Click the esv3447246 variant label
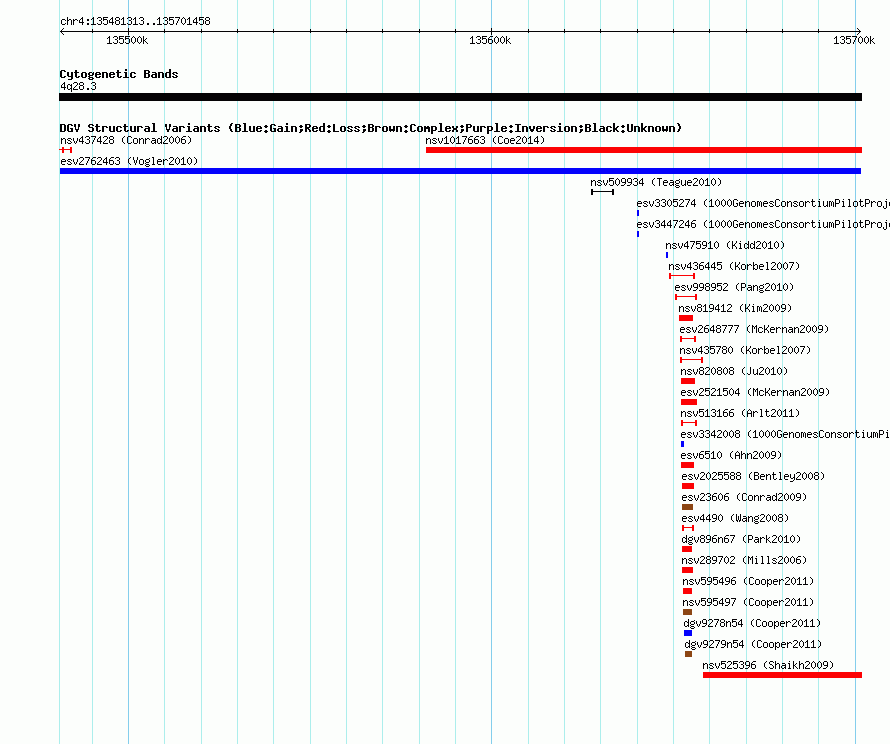The image size is (890, 744). click(x=763, y=224)
